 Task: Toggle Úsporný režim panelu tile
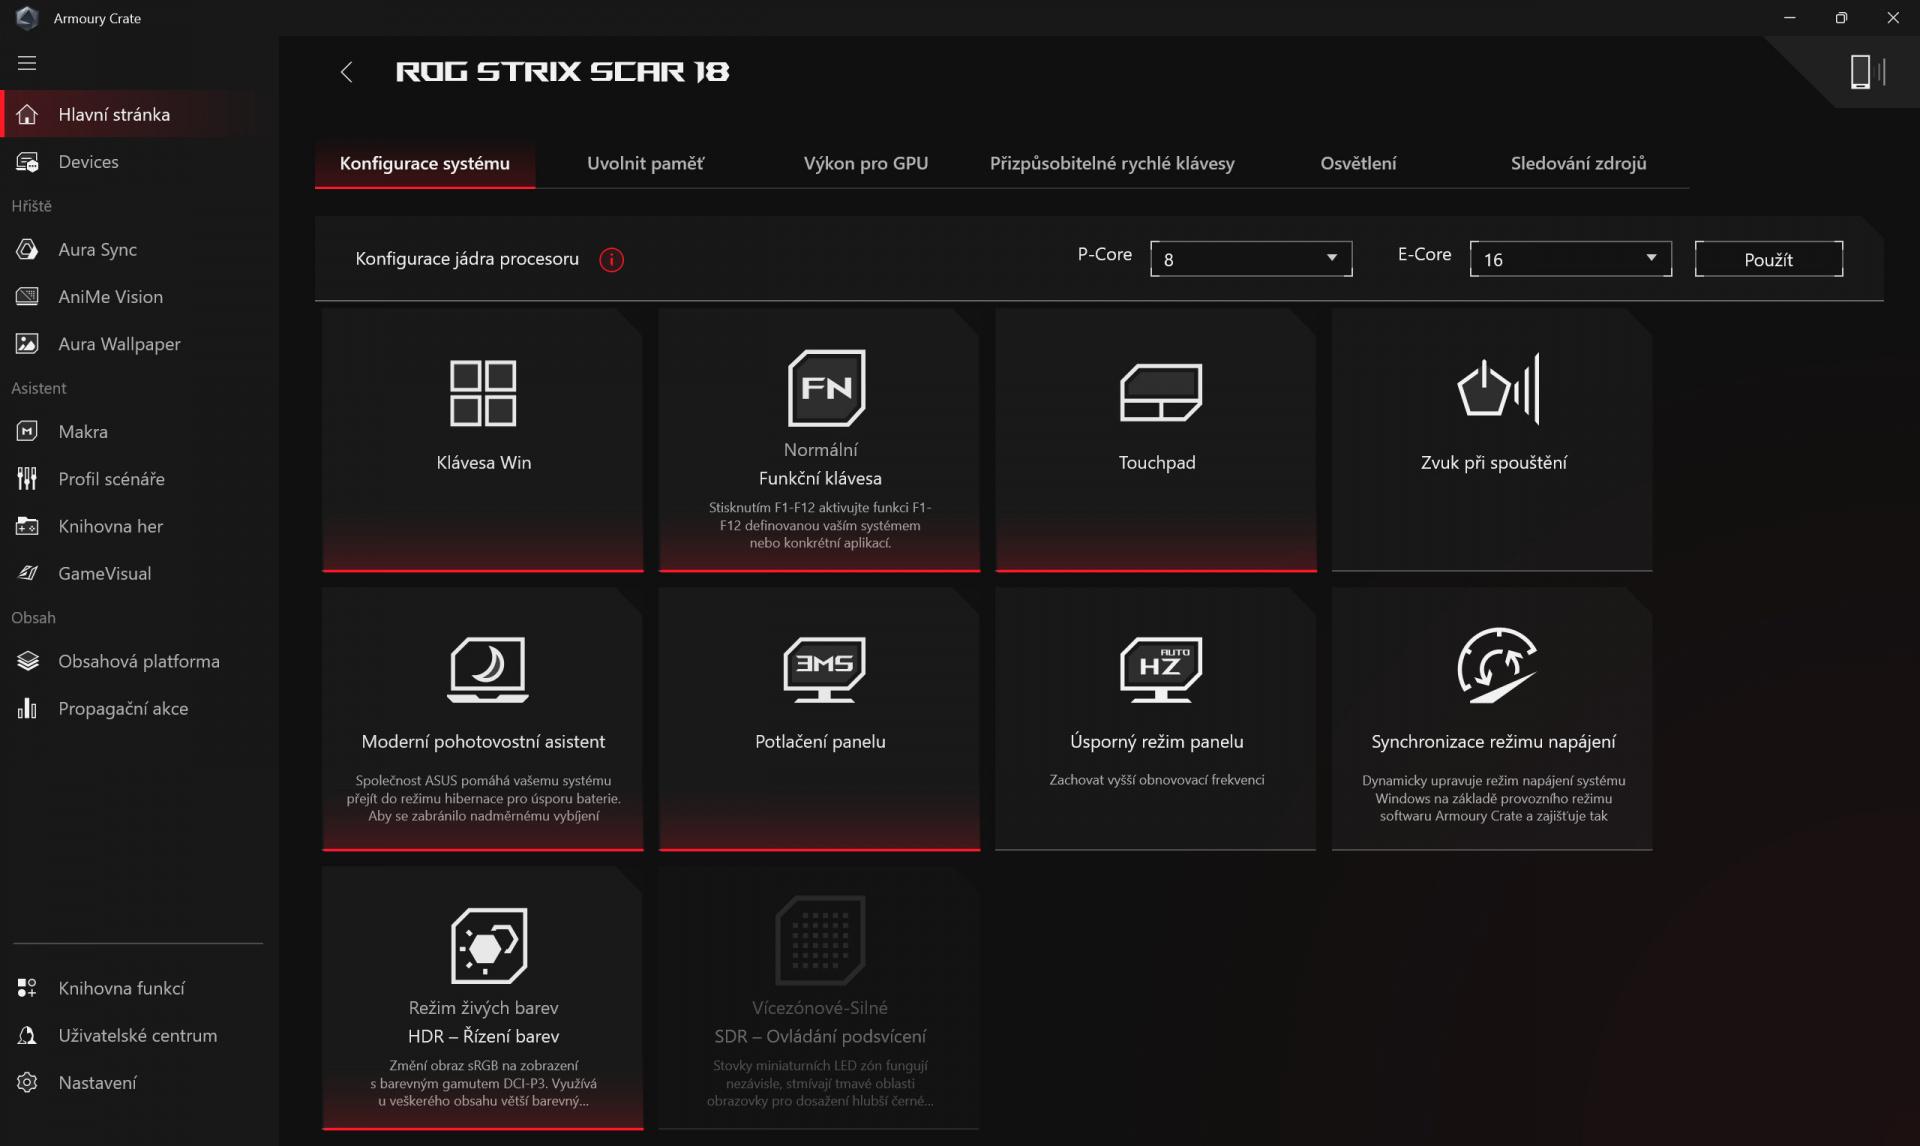(1157, 720)
